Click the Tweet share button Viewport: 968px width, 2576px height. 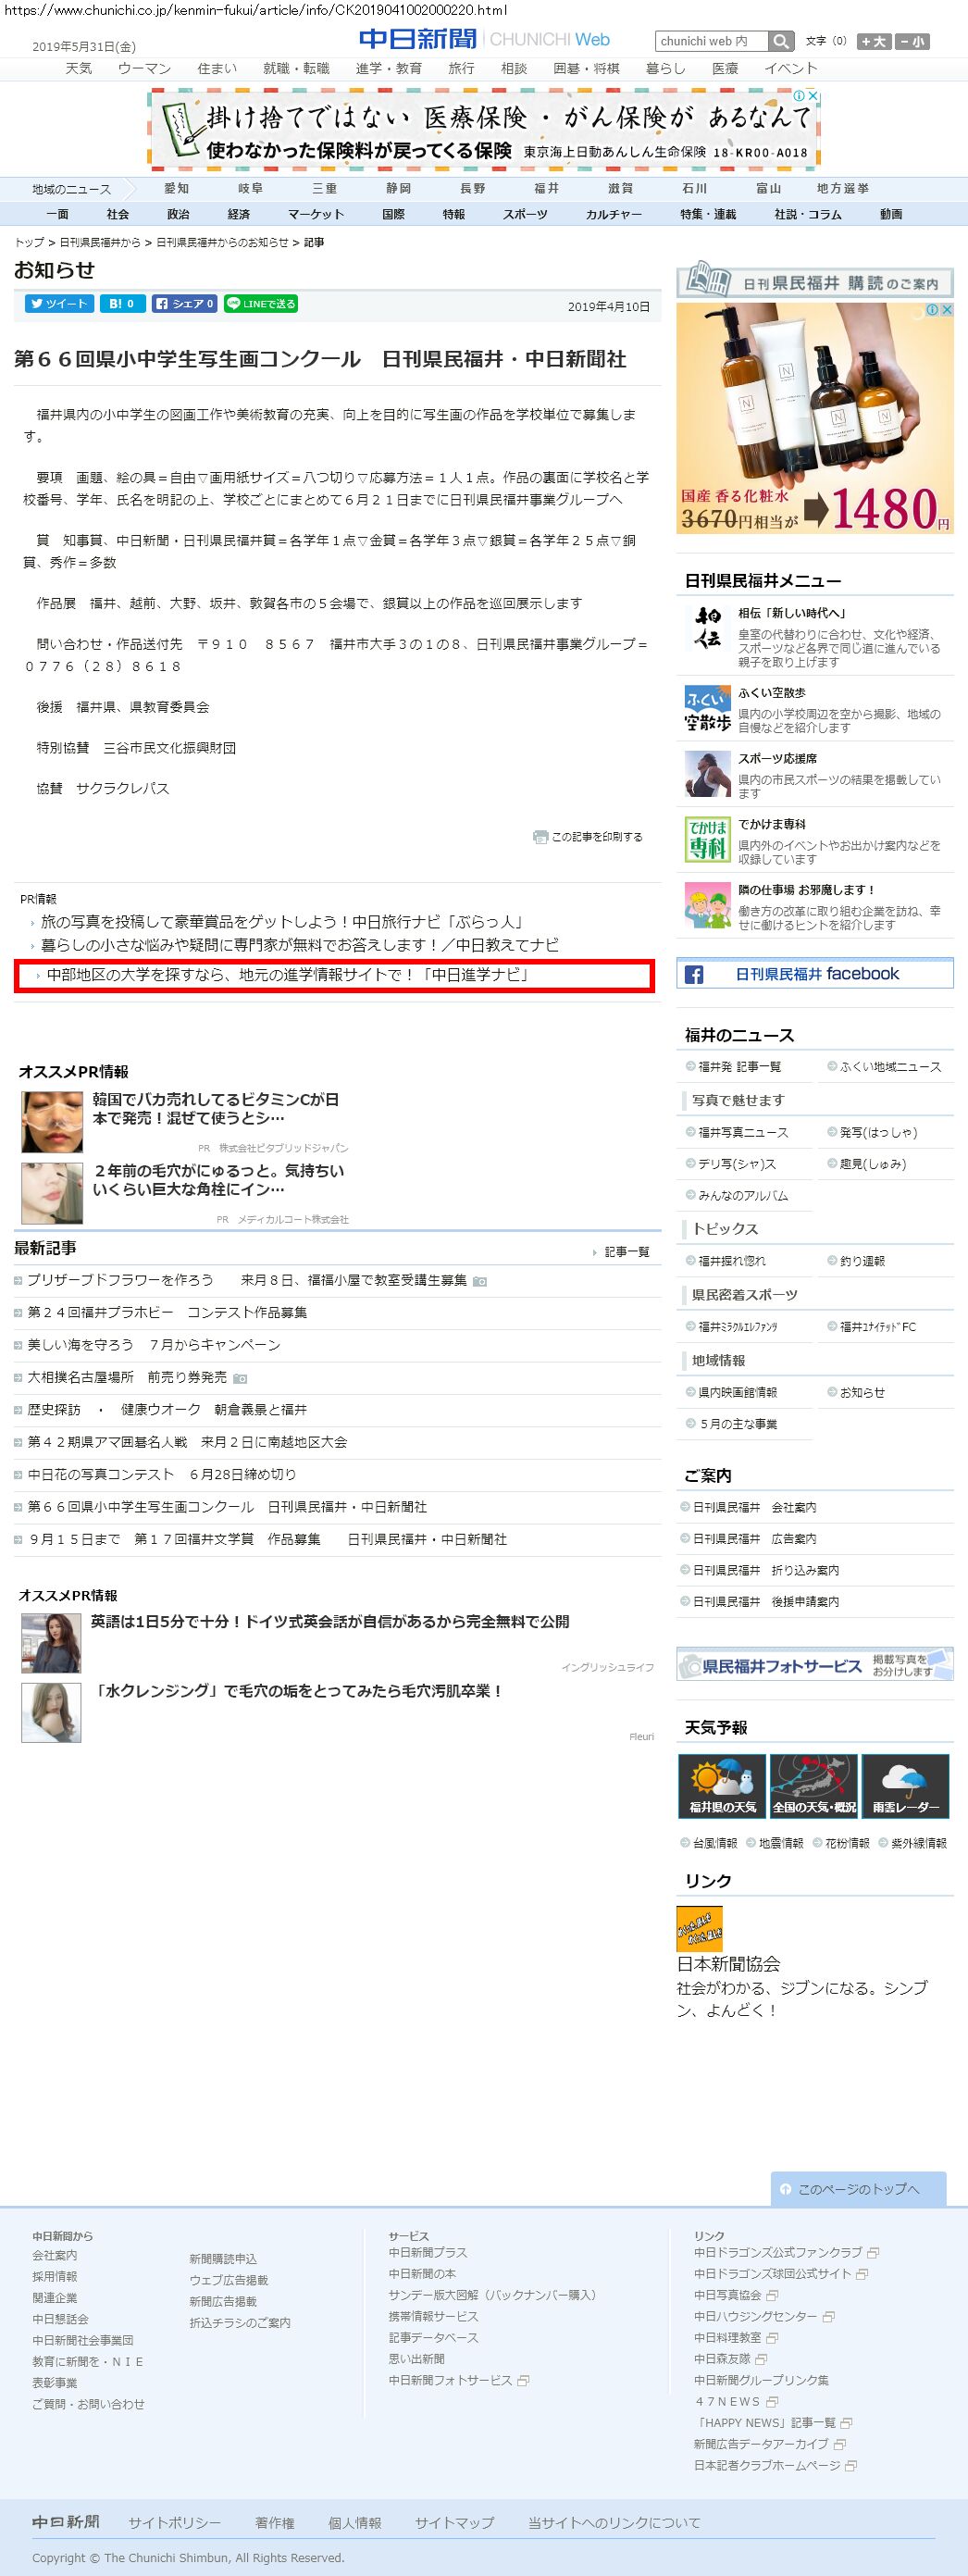(58, 304)
